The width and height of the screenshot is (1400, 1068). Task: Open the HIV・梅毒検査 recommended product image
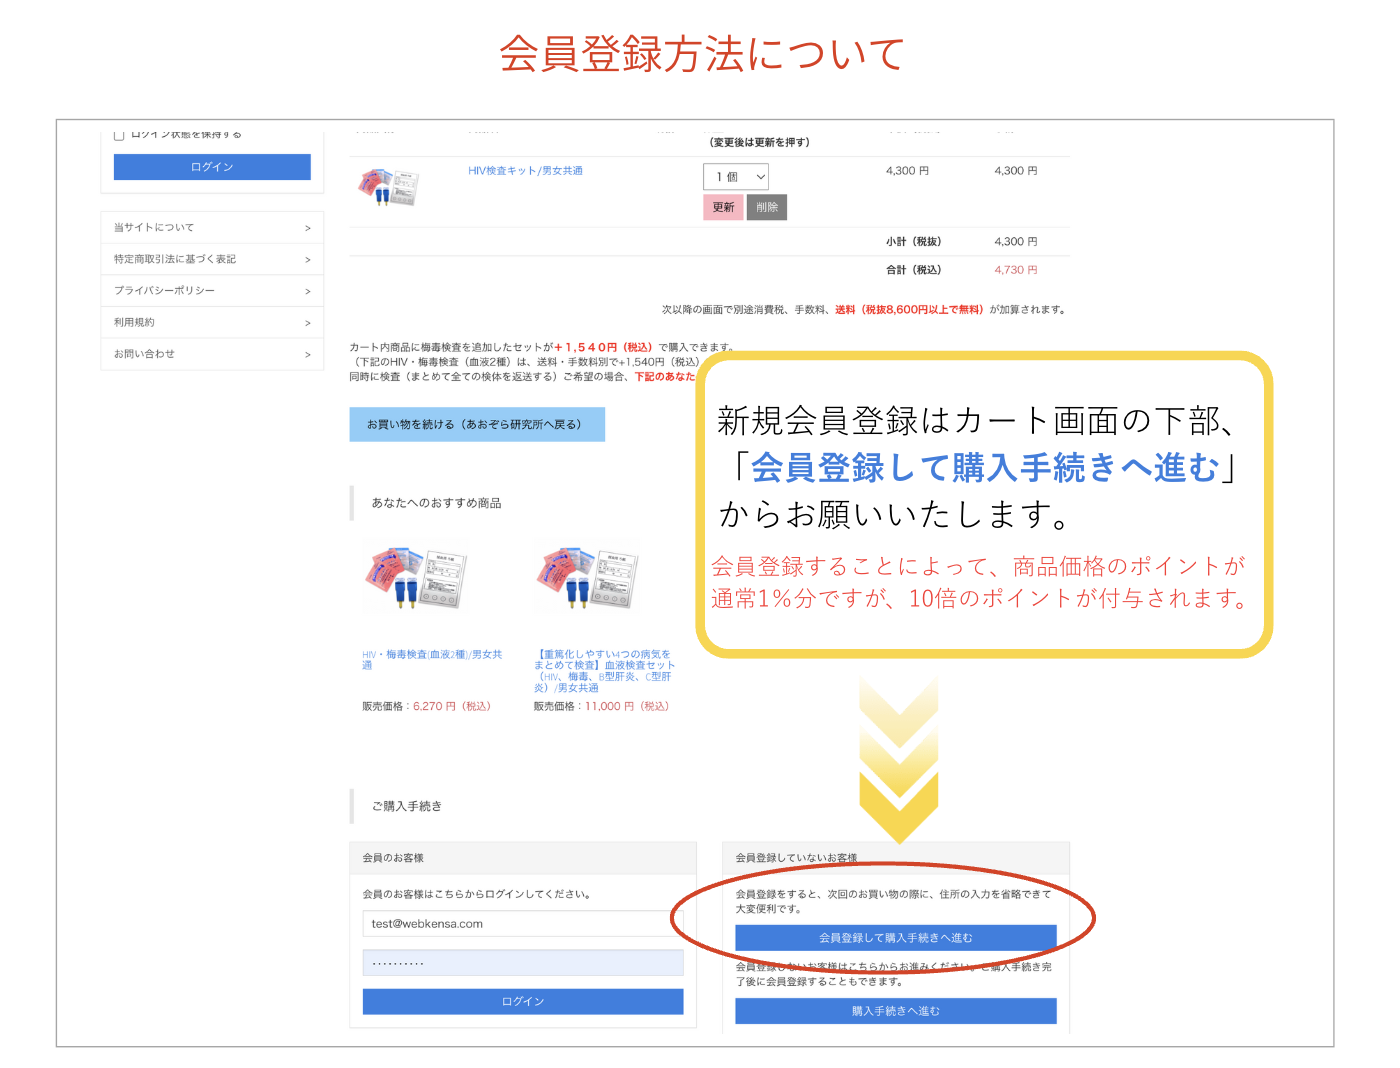pos(416,579)
